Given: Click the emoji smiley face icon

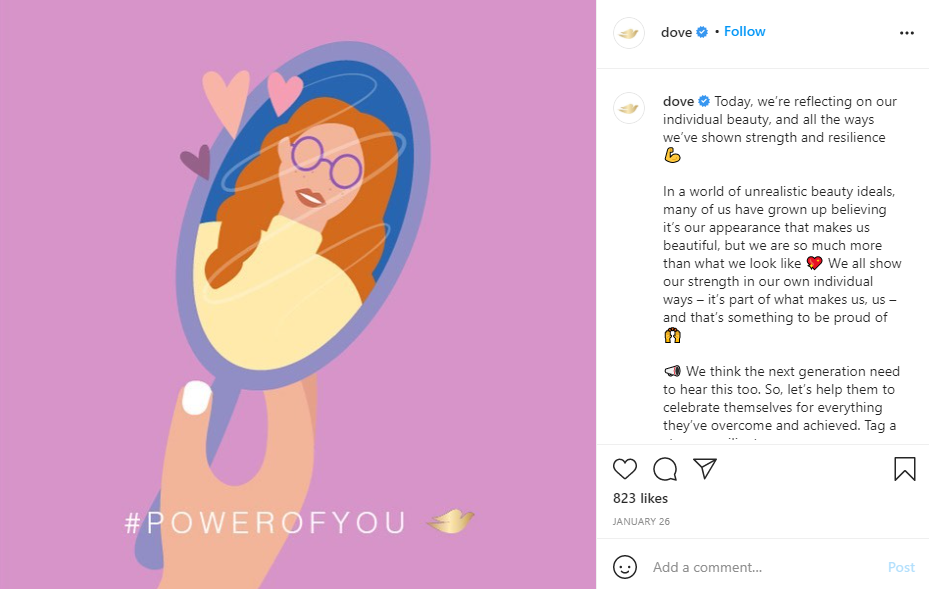Looking at the screenshot, I should (x=625, y=567).
